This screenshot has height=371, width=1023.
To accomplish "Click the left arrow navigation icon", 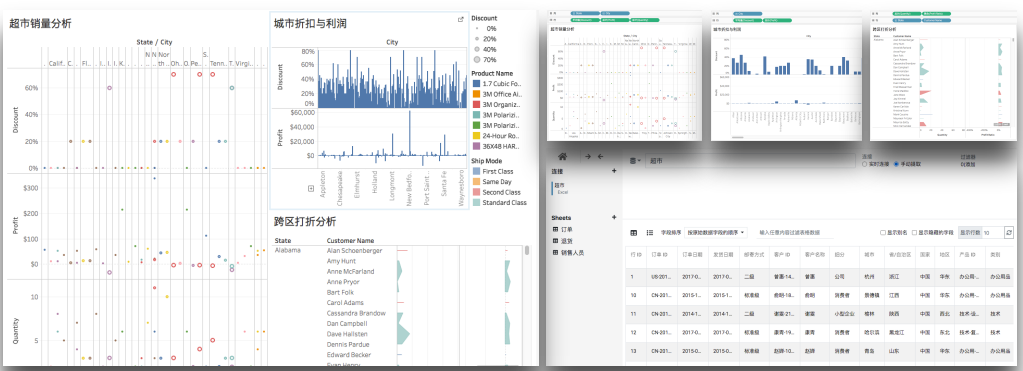I will click(x=600, y=156).
